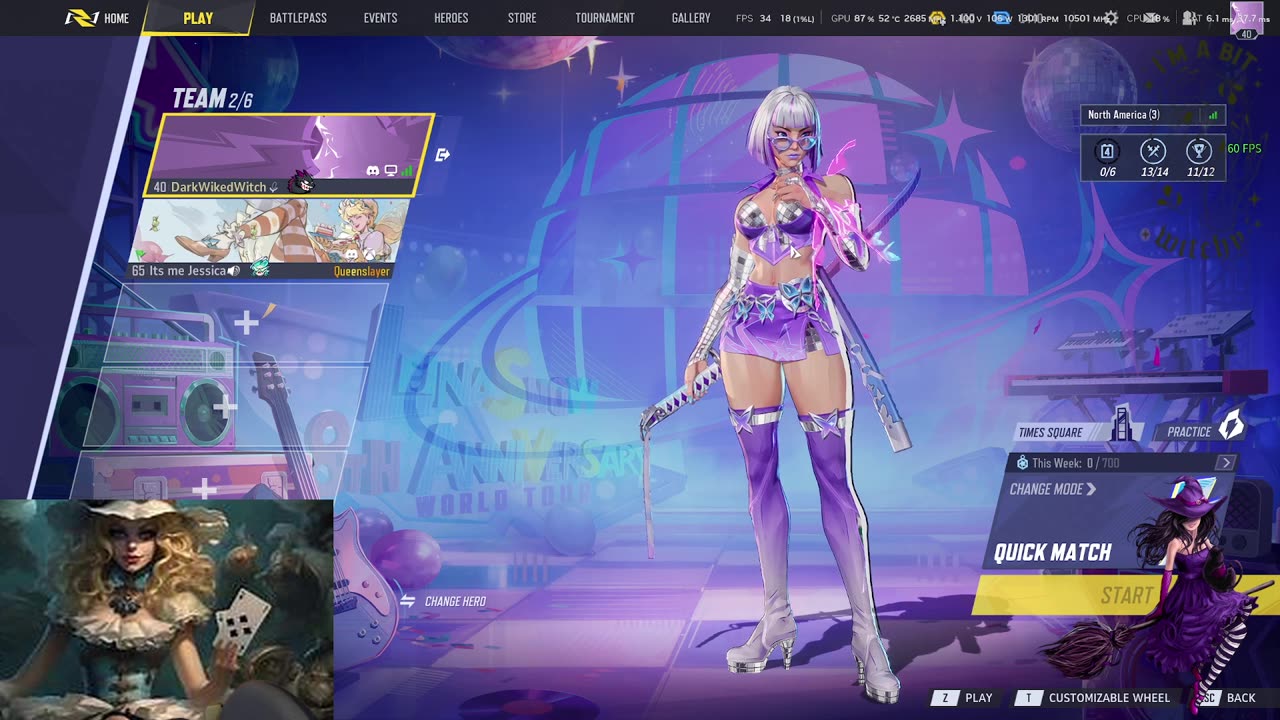This screenshot has height=720, width=1280.
Task: Go BACK using the ESC prompt
Action: (x=1227, y=698)
